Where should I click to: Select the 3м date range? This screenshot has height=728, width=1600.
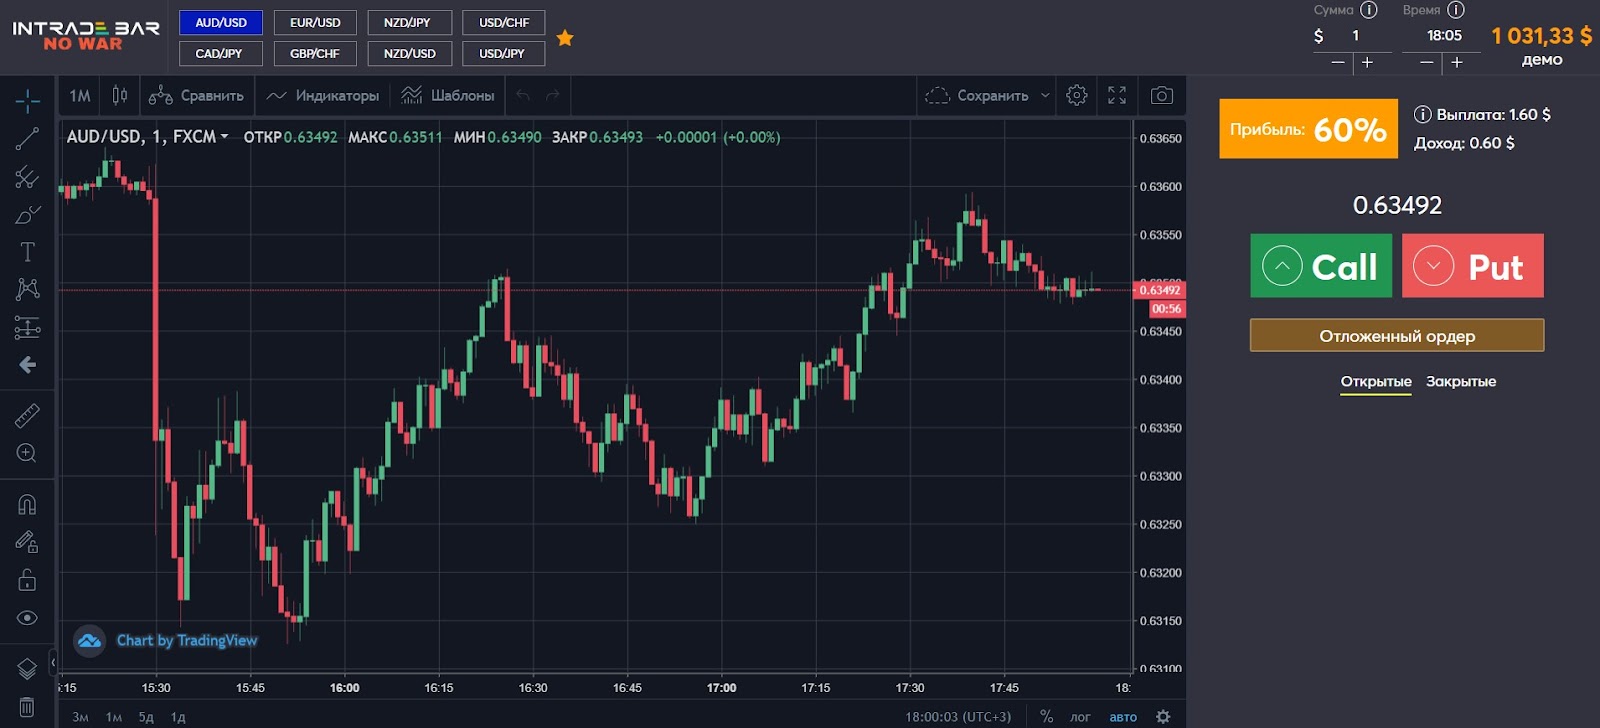[81, 717]
